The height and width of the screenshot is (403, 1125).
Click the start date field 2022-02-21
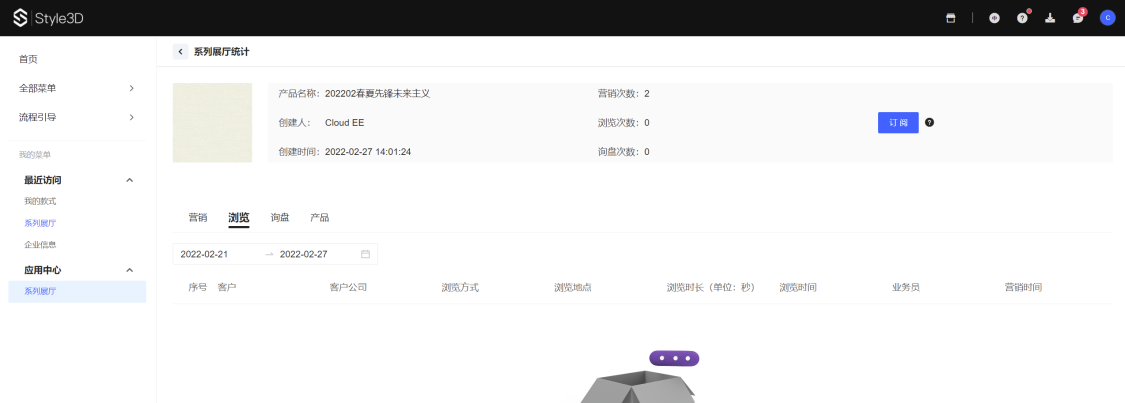(x=204, y=254)
